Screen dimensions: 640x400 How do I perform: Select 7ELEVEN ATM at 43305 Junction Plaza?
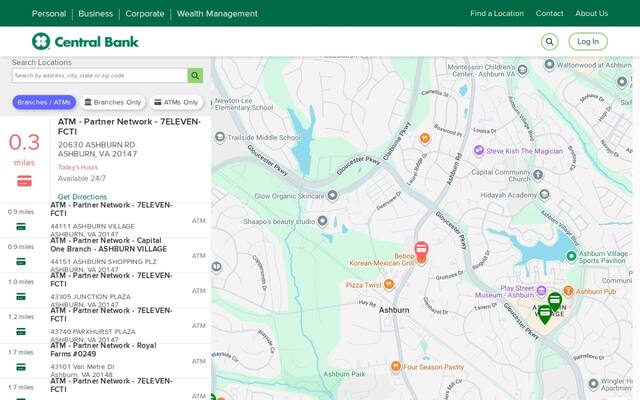[105, 291]
